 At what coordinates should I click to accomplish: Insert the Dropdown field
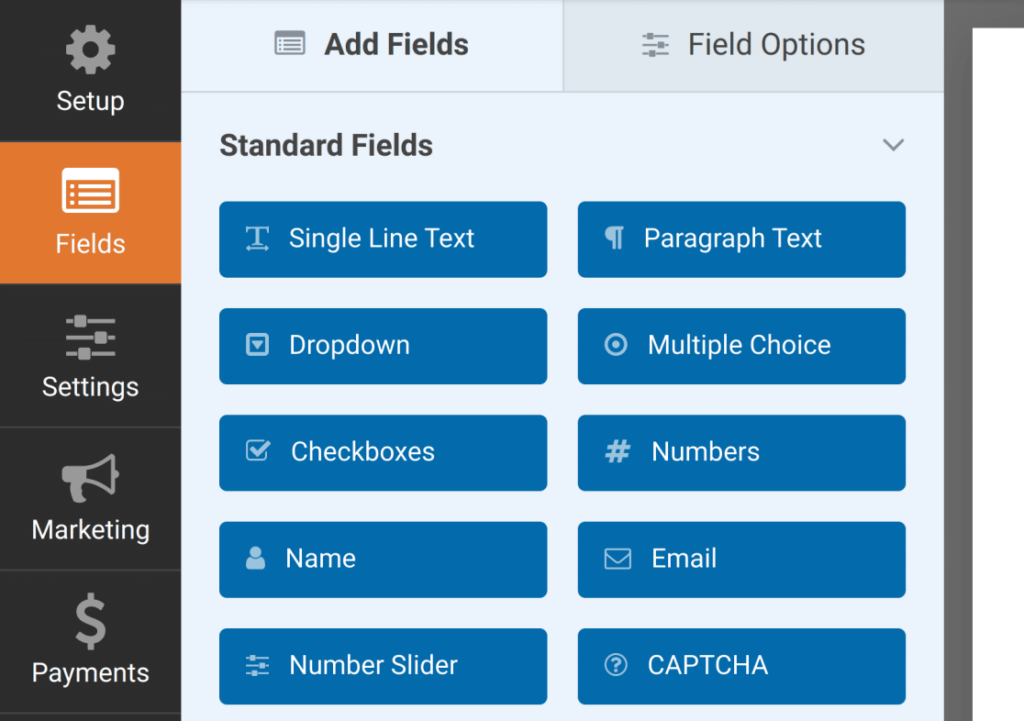(383, 346)
